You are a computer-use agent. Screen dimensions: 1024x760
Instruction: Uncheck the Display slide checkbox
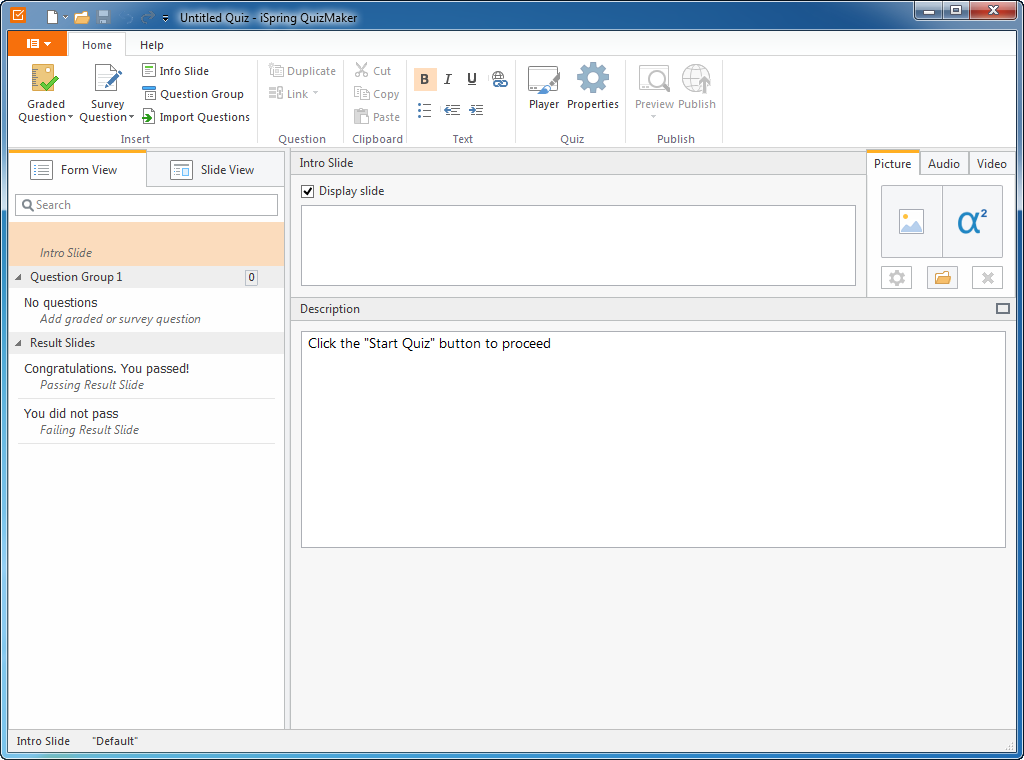[x=308, y=191]
